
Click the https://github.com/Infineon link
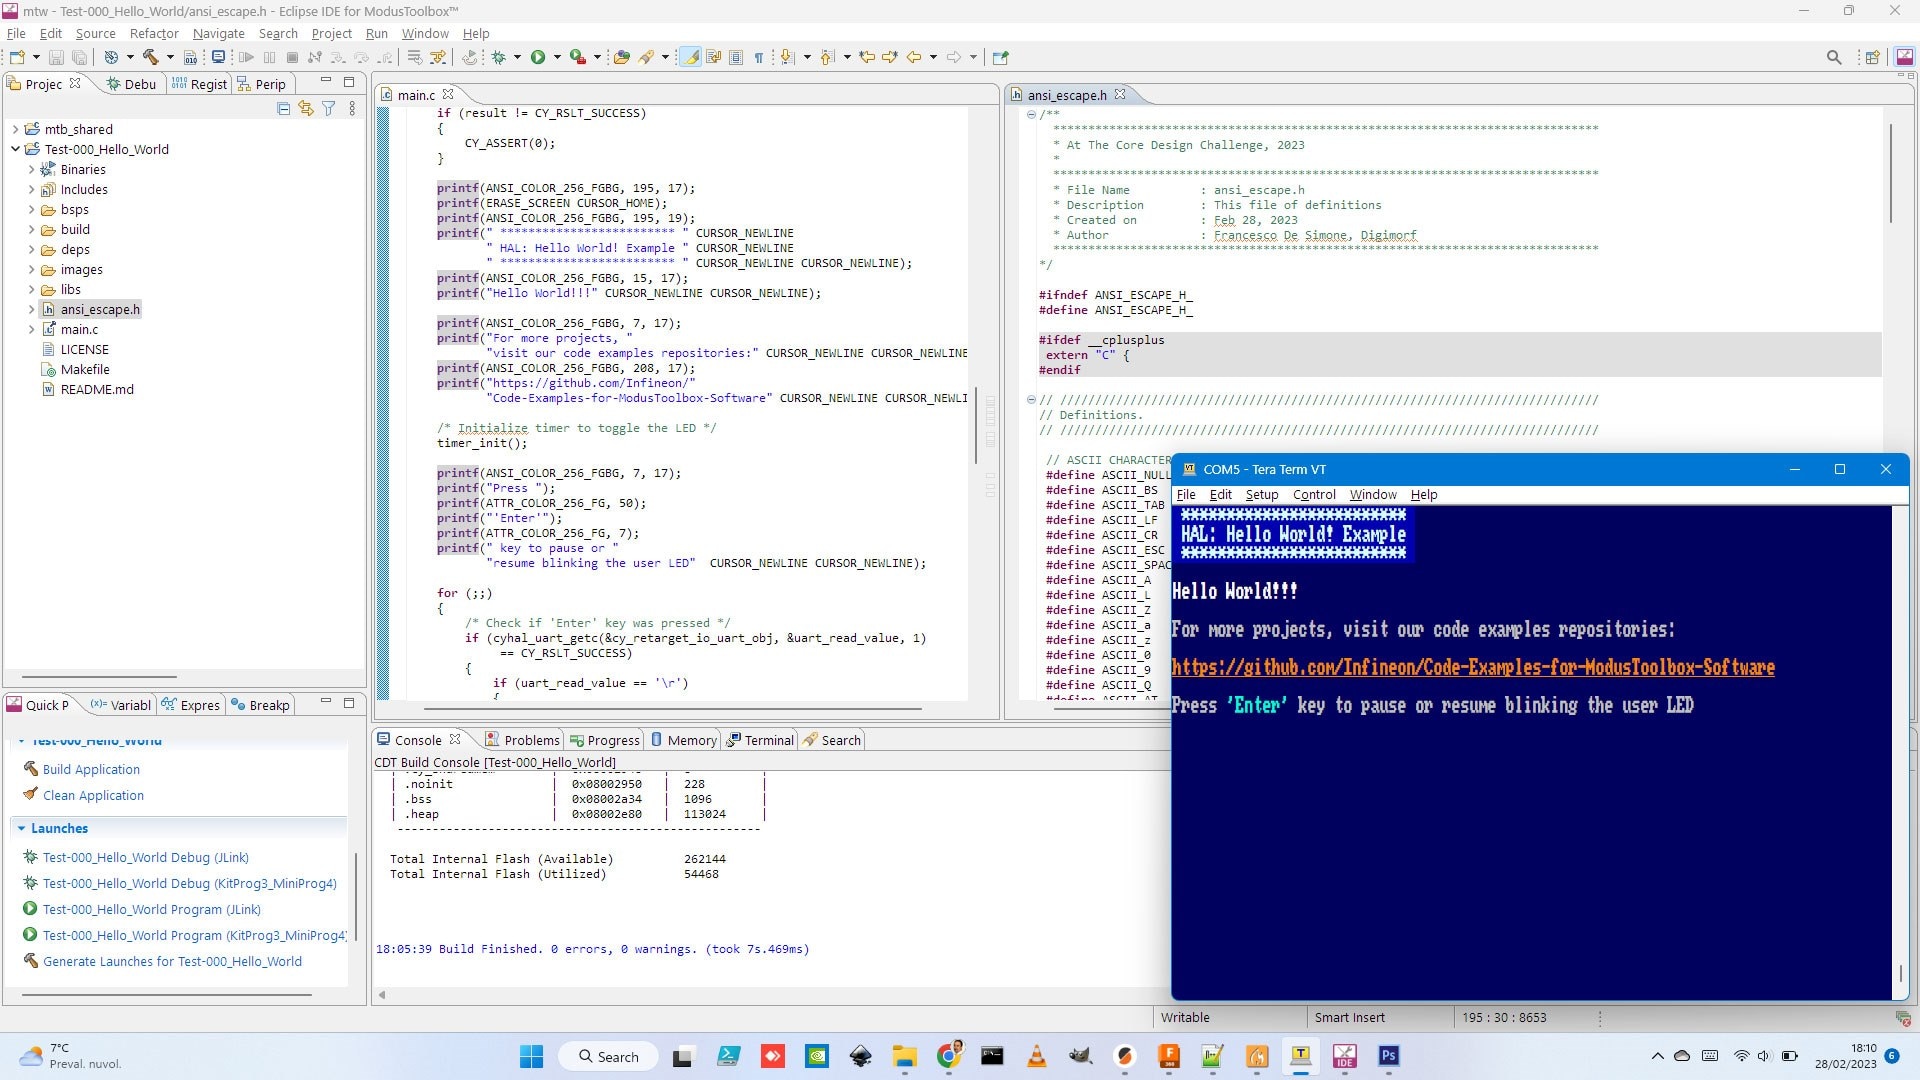pos(1473,667)
